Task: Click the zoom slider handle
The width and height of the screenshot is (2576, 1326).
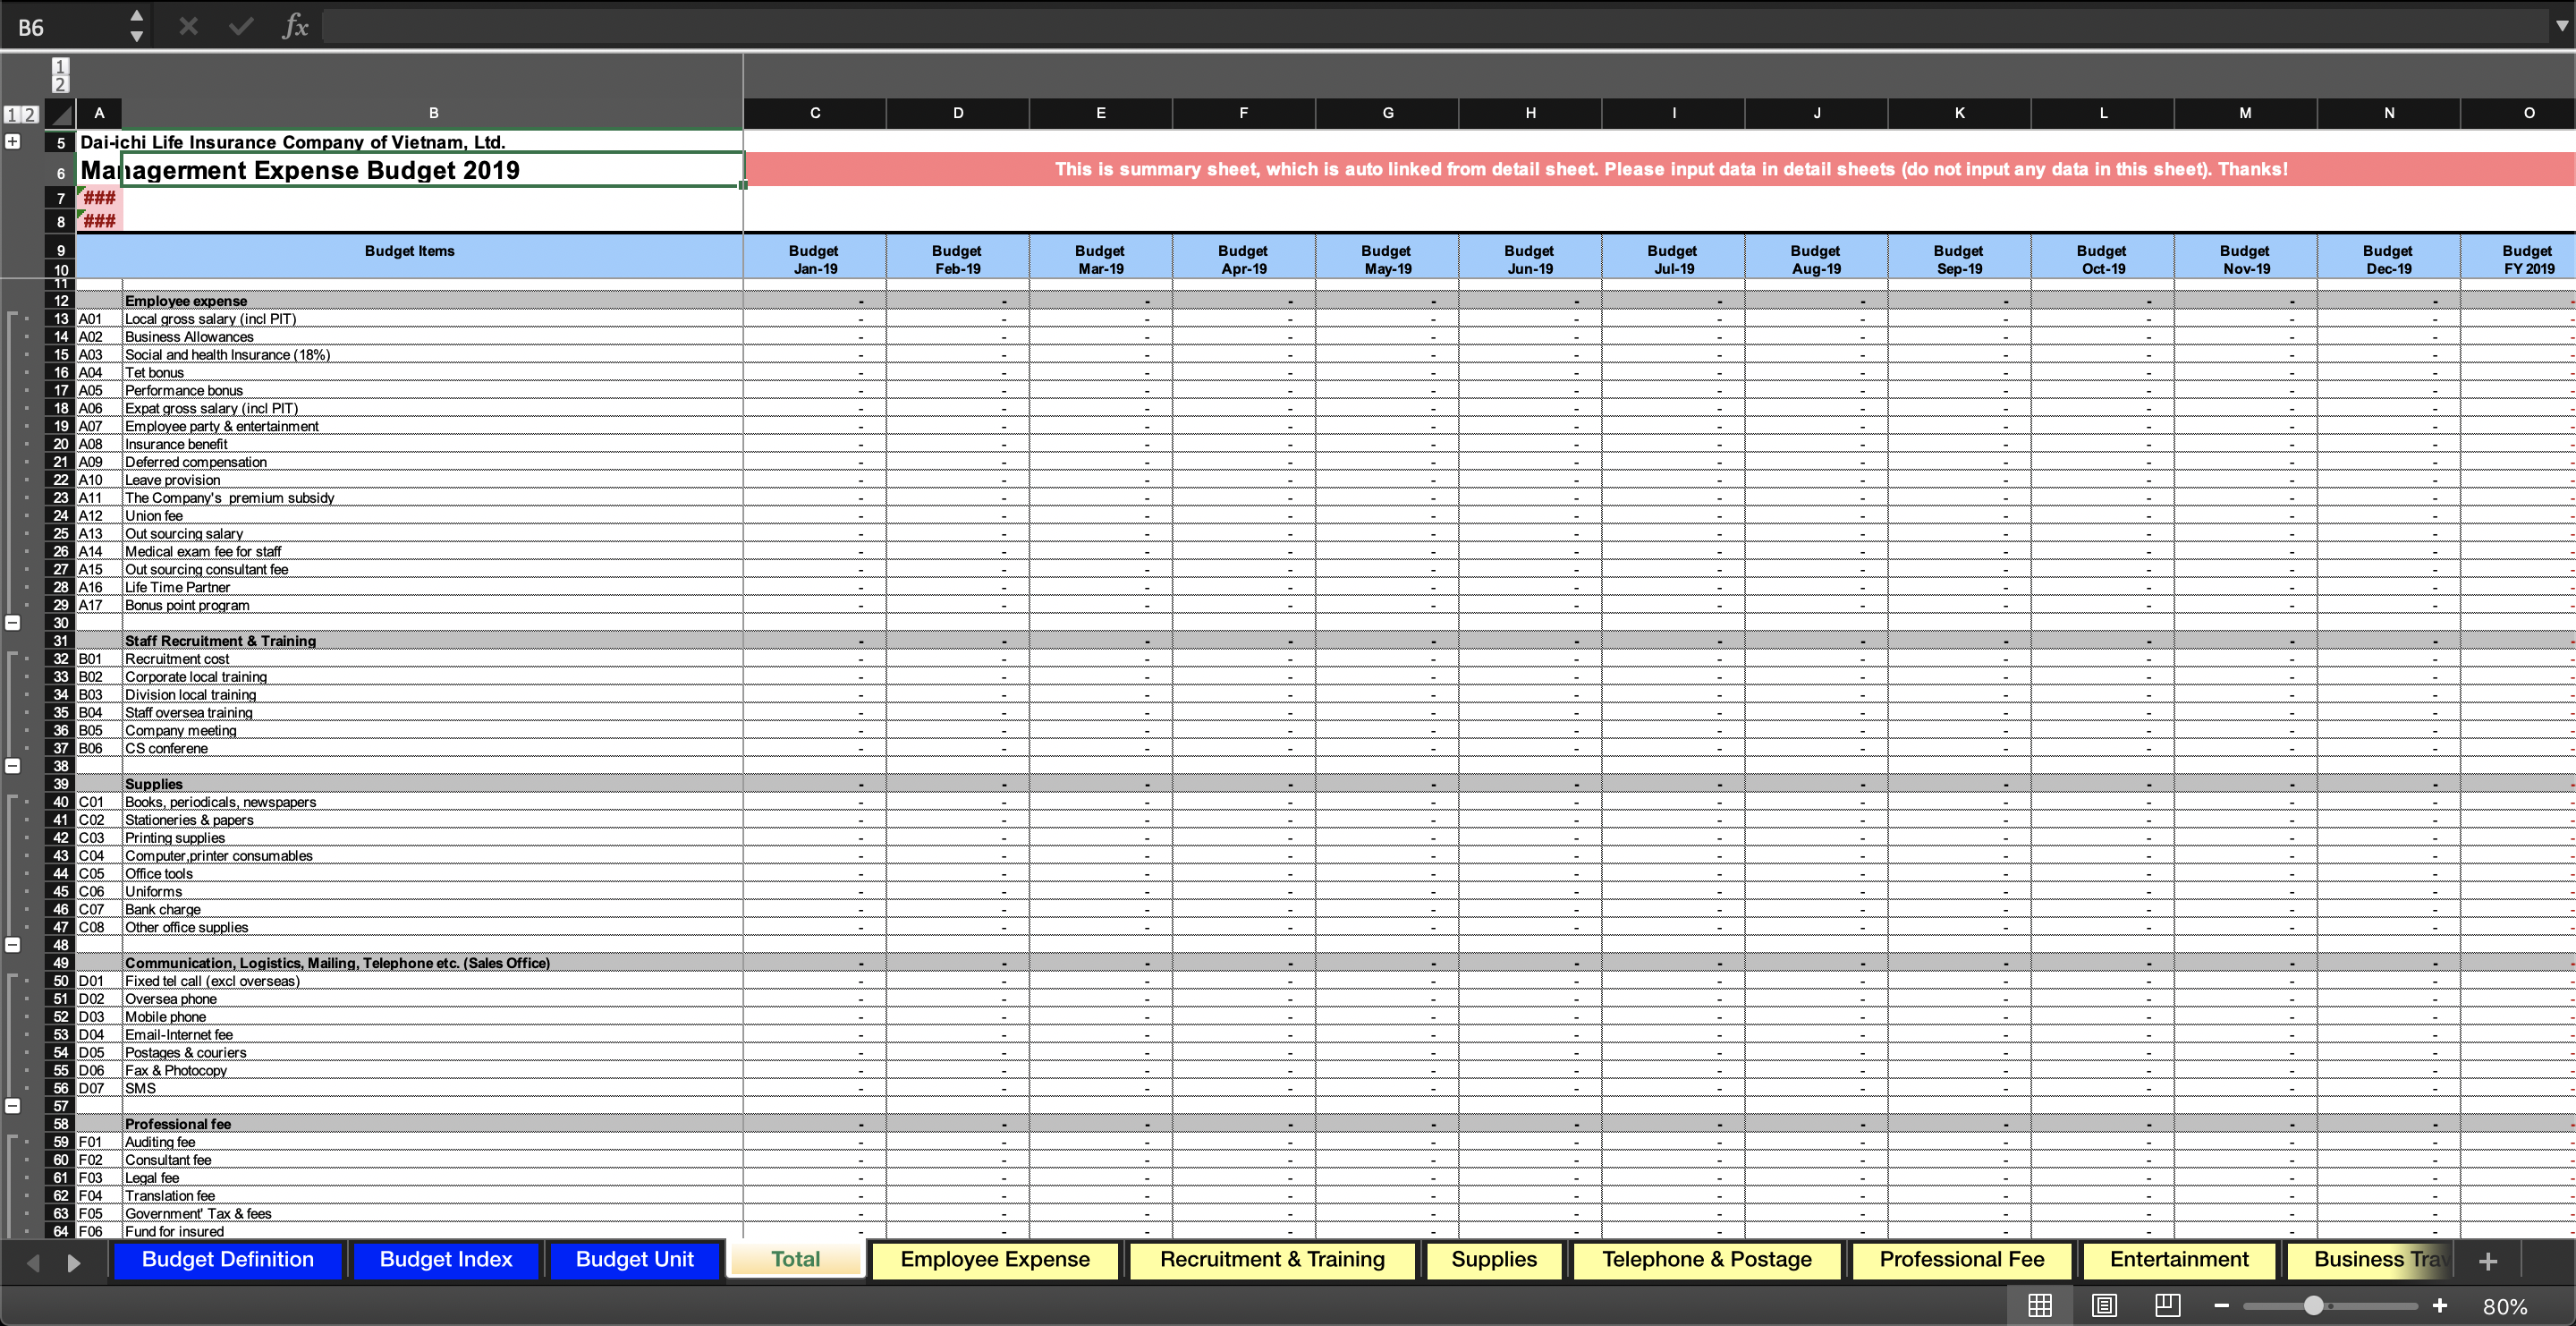Action: coord(2314,1305)
